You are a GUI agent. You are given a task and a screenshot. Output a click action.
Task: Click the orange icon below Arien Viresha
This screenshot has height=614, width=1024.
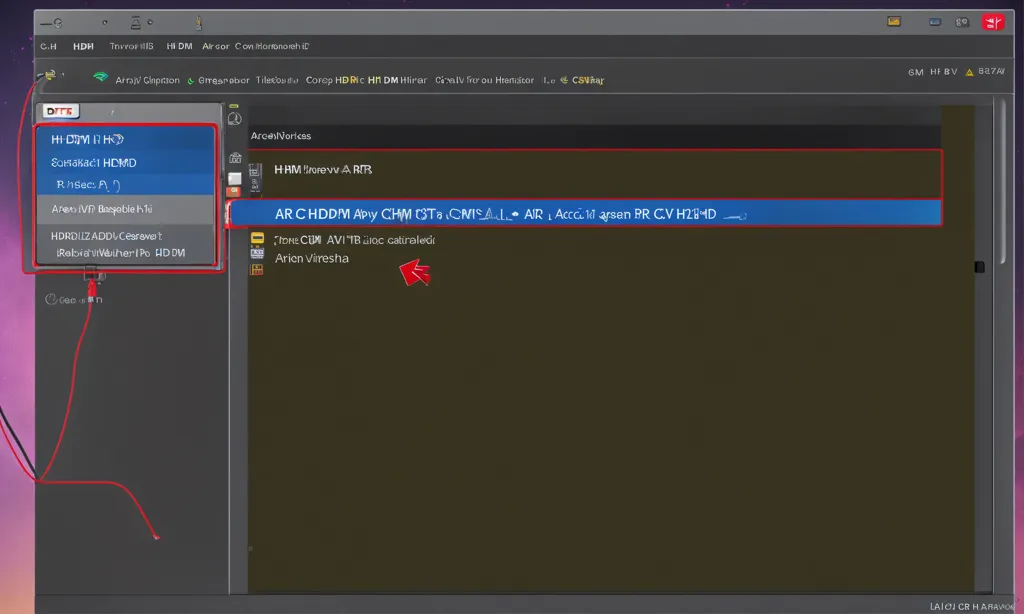[257, 270]
